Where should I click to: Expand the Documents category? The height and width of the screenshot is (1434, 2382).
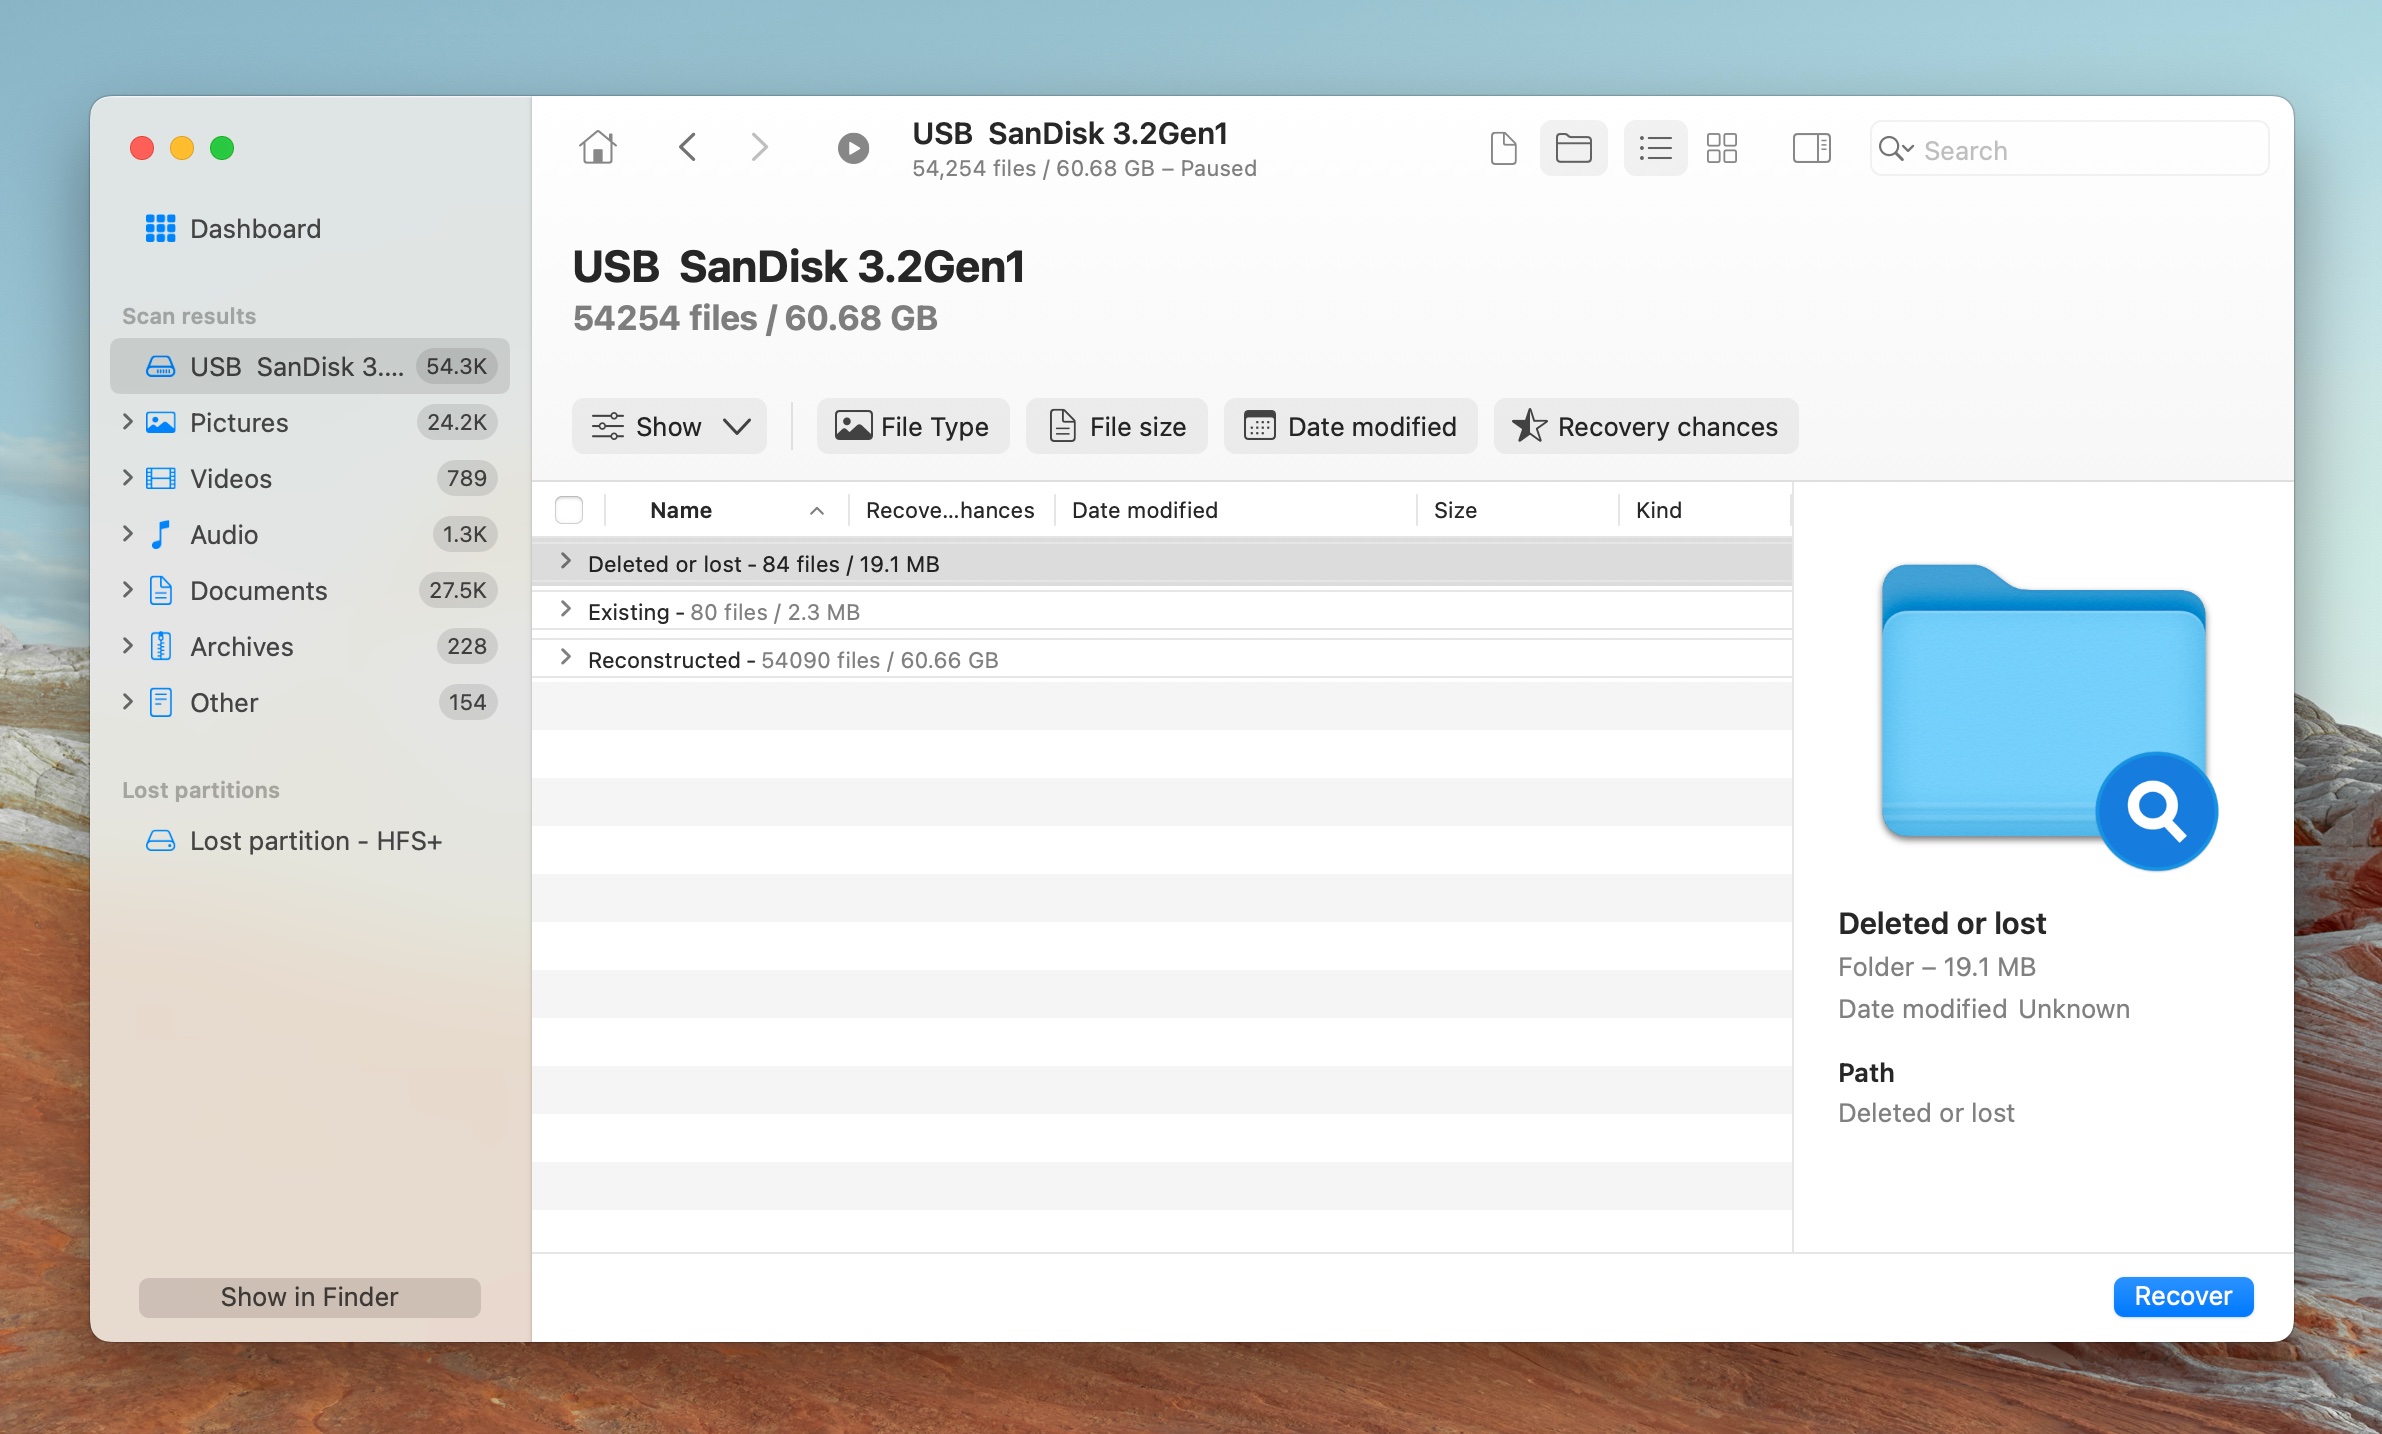pyautogui.click(x=127, y=590)
